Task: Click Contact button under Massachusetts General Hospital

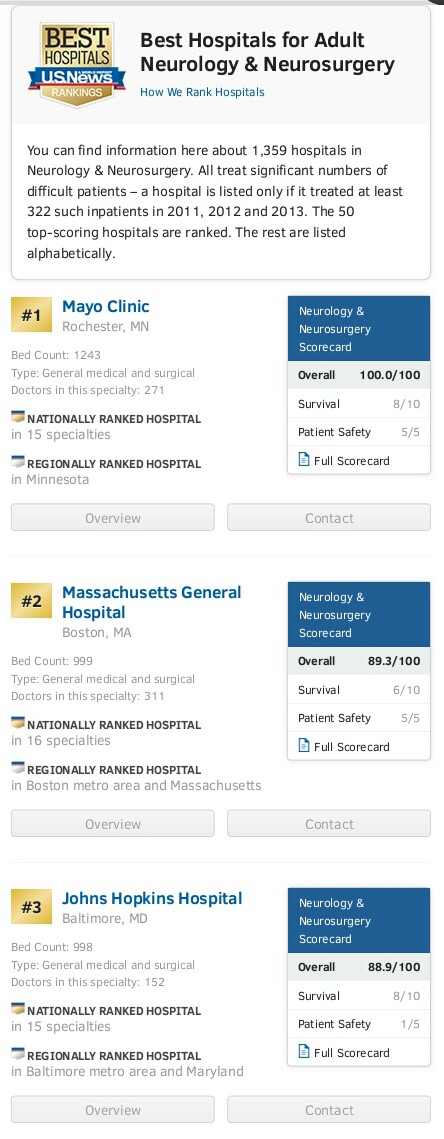Action: (329, 824)
